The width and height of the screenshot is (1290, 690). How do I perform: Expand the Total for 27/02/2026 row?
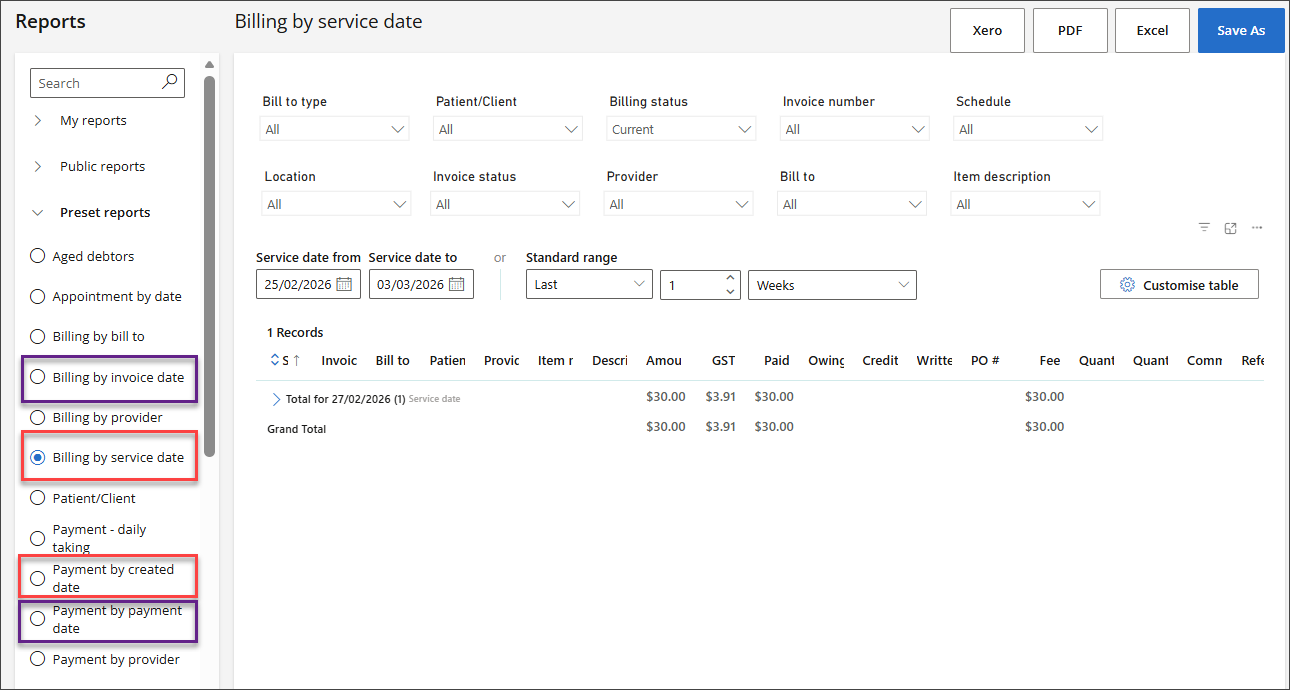pos(277,399)
